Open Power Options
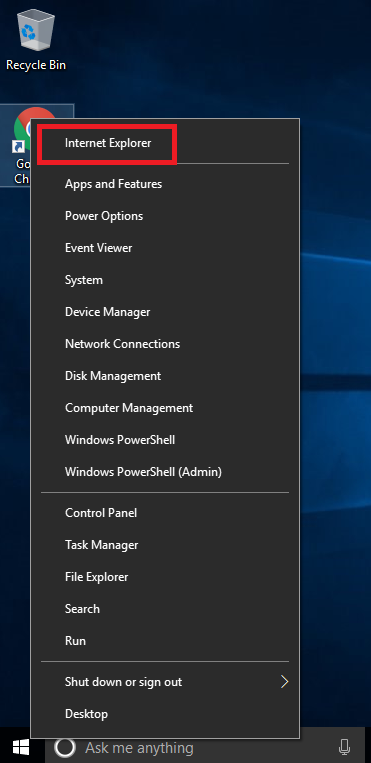Image resolution: width=371 pixels, height=763 pixels. point(165,216)
